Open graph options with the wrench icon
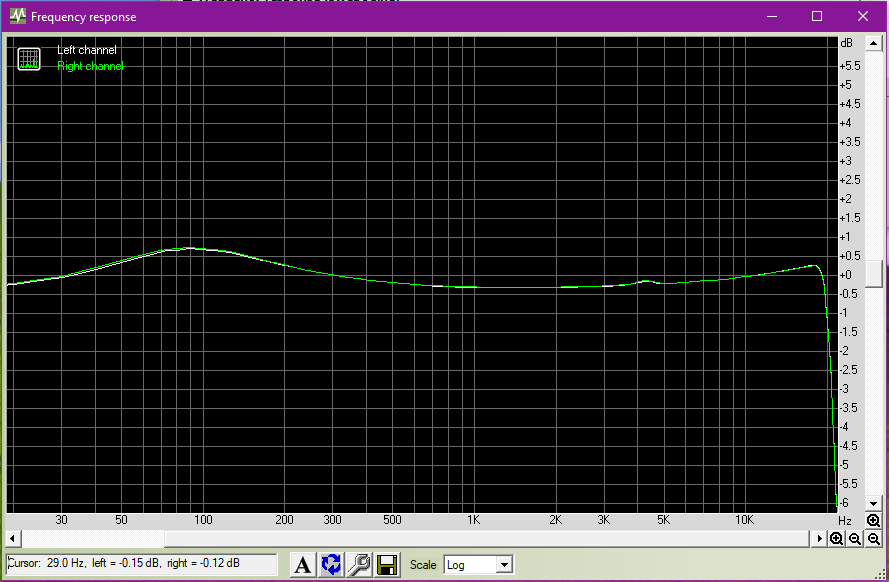Viewport: 889px width, 582px height. tap(358, 564)
